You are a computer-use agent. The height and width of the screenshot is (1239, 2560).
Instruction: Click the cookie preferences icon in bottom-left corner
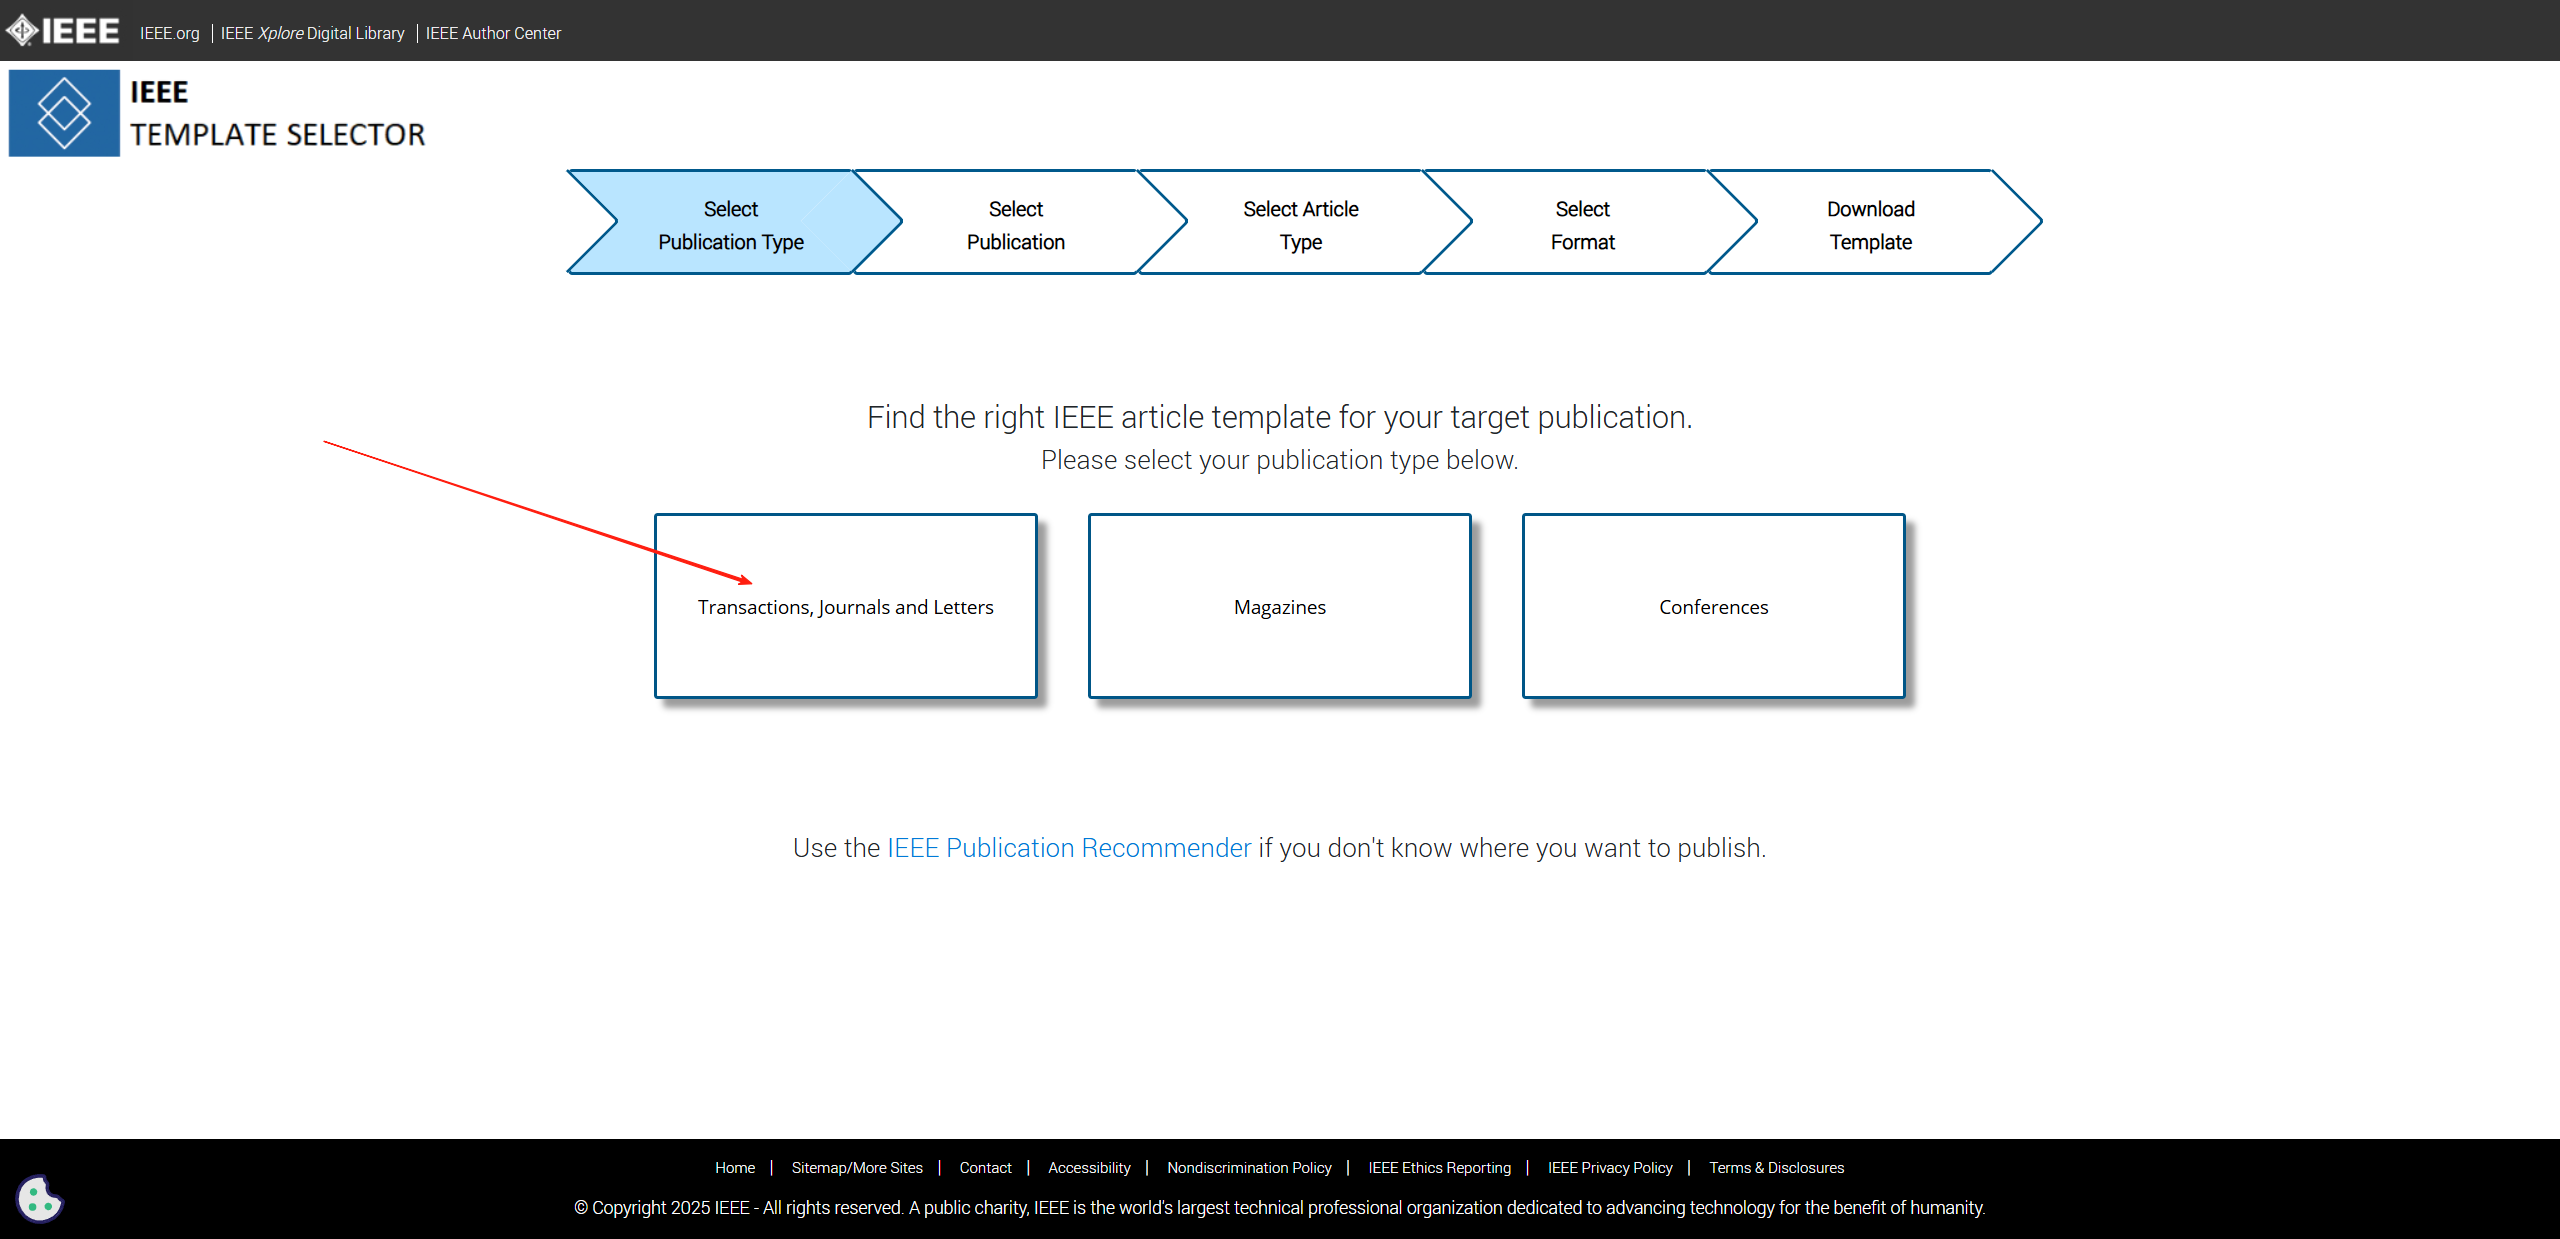click(39, 1198)
